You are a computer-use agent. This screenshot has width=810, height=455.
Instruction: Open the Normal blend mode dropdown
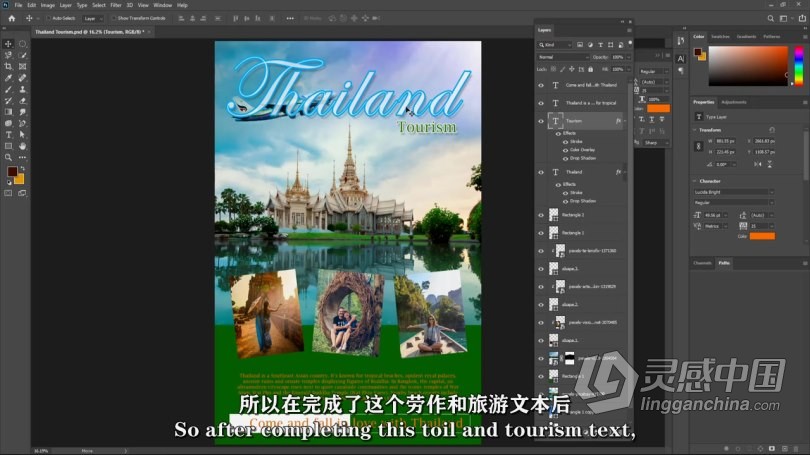(x=563, y=57)
